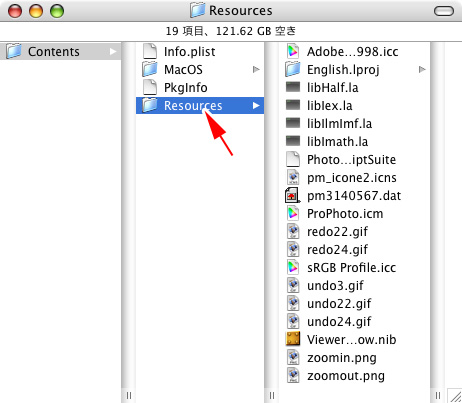462x403 pixels.
Task: Select the Adobe...998.icc color profile icon
Action: coord(293,52)
